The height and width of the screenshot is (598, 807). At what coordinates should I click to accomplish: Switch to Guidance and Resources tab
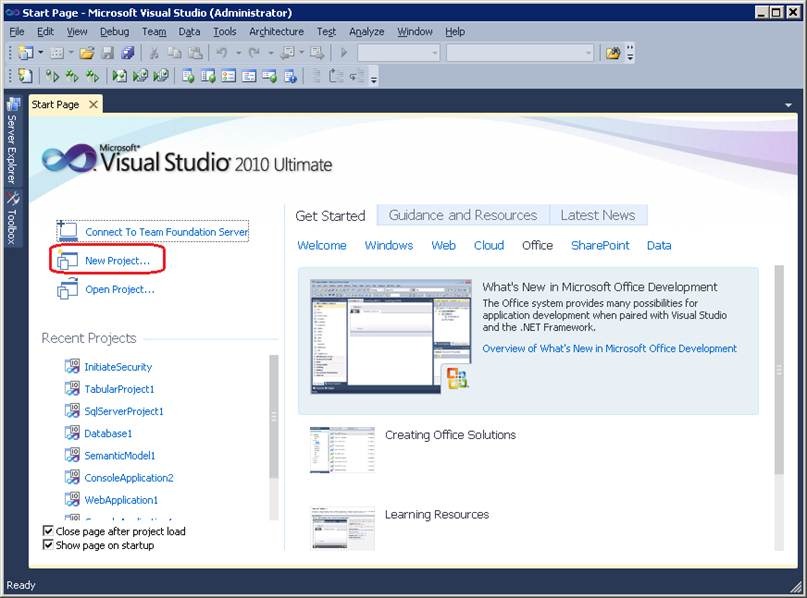463,215
